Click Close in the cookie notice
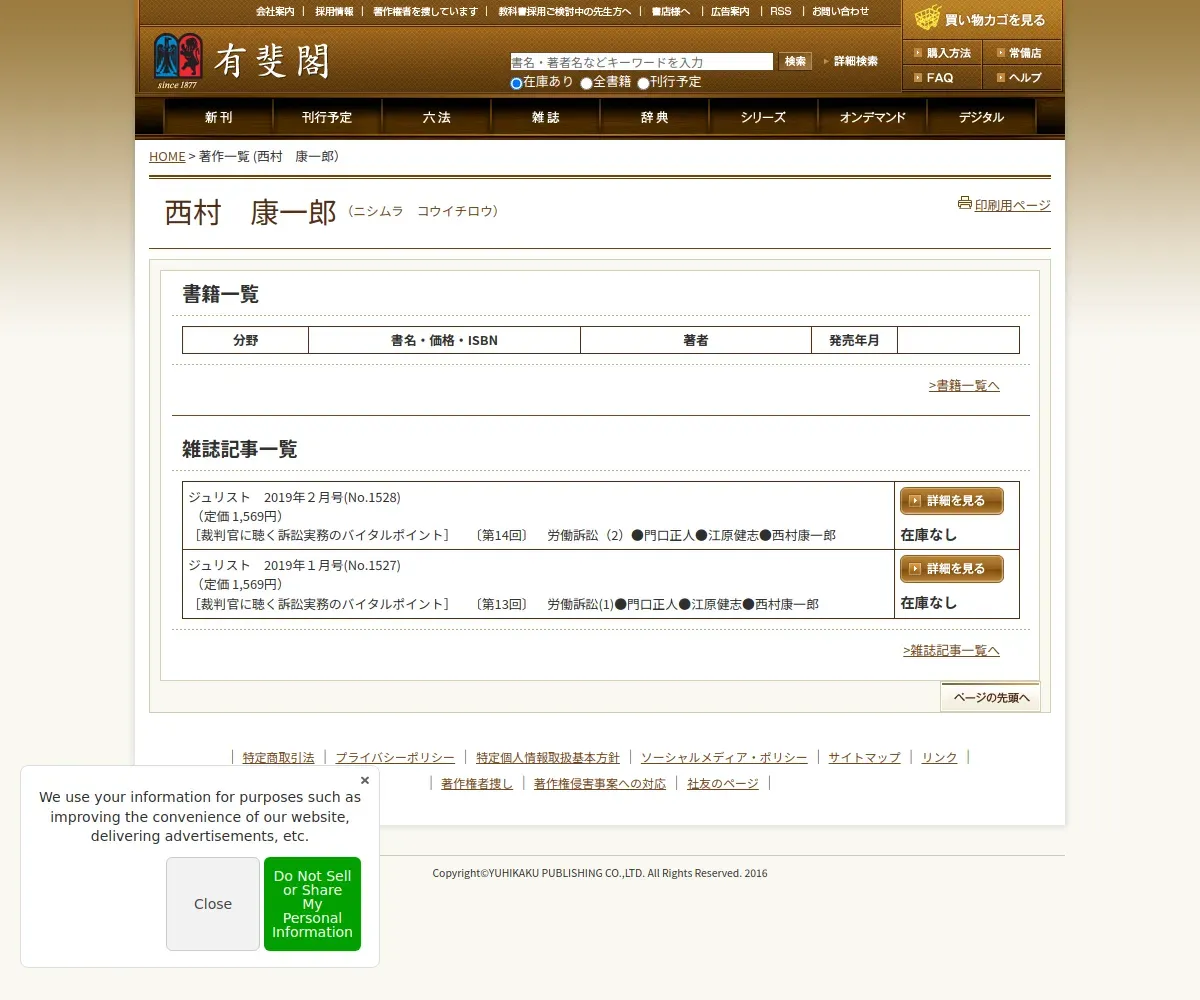1200x1000 pixels. pyautogui.click(x=213, y=904)
